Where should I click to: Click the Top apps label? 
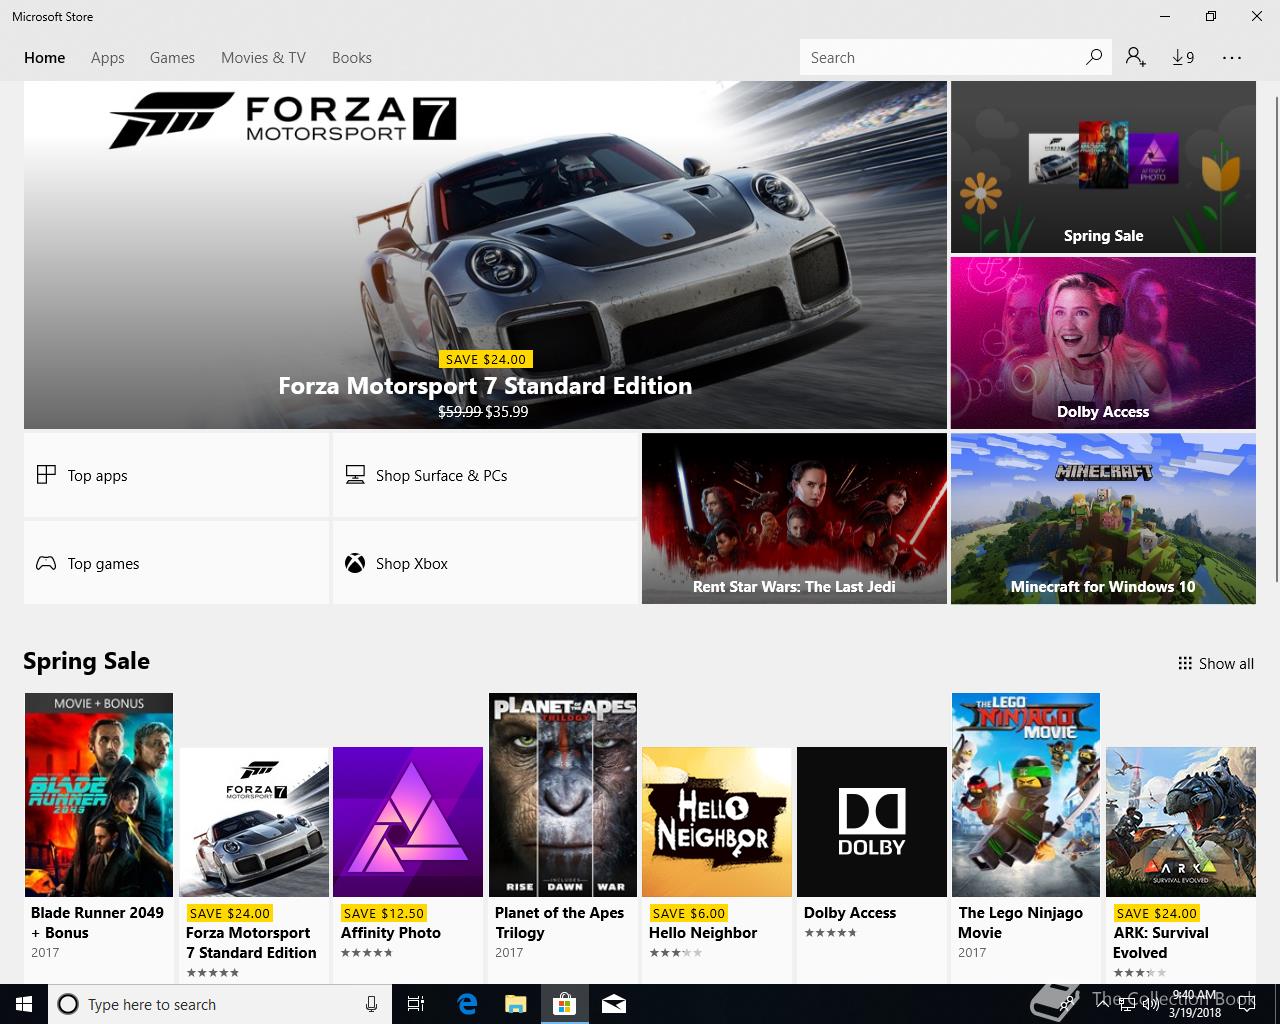98,475
